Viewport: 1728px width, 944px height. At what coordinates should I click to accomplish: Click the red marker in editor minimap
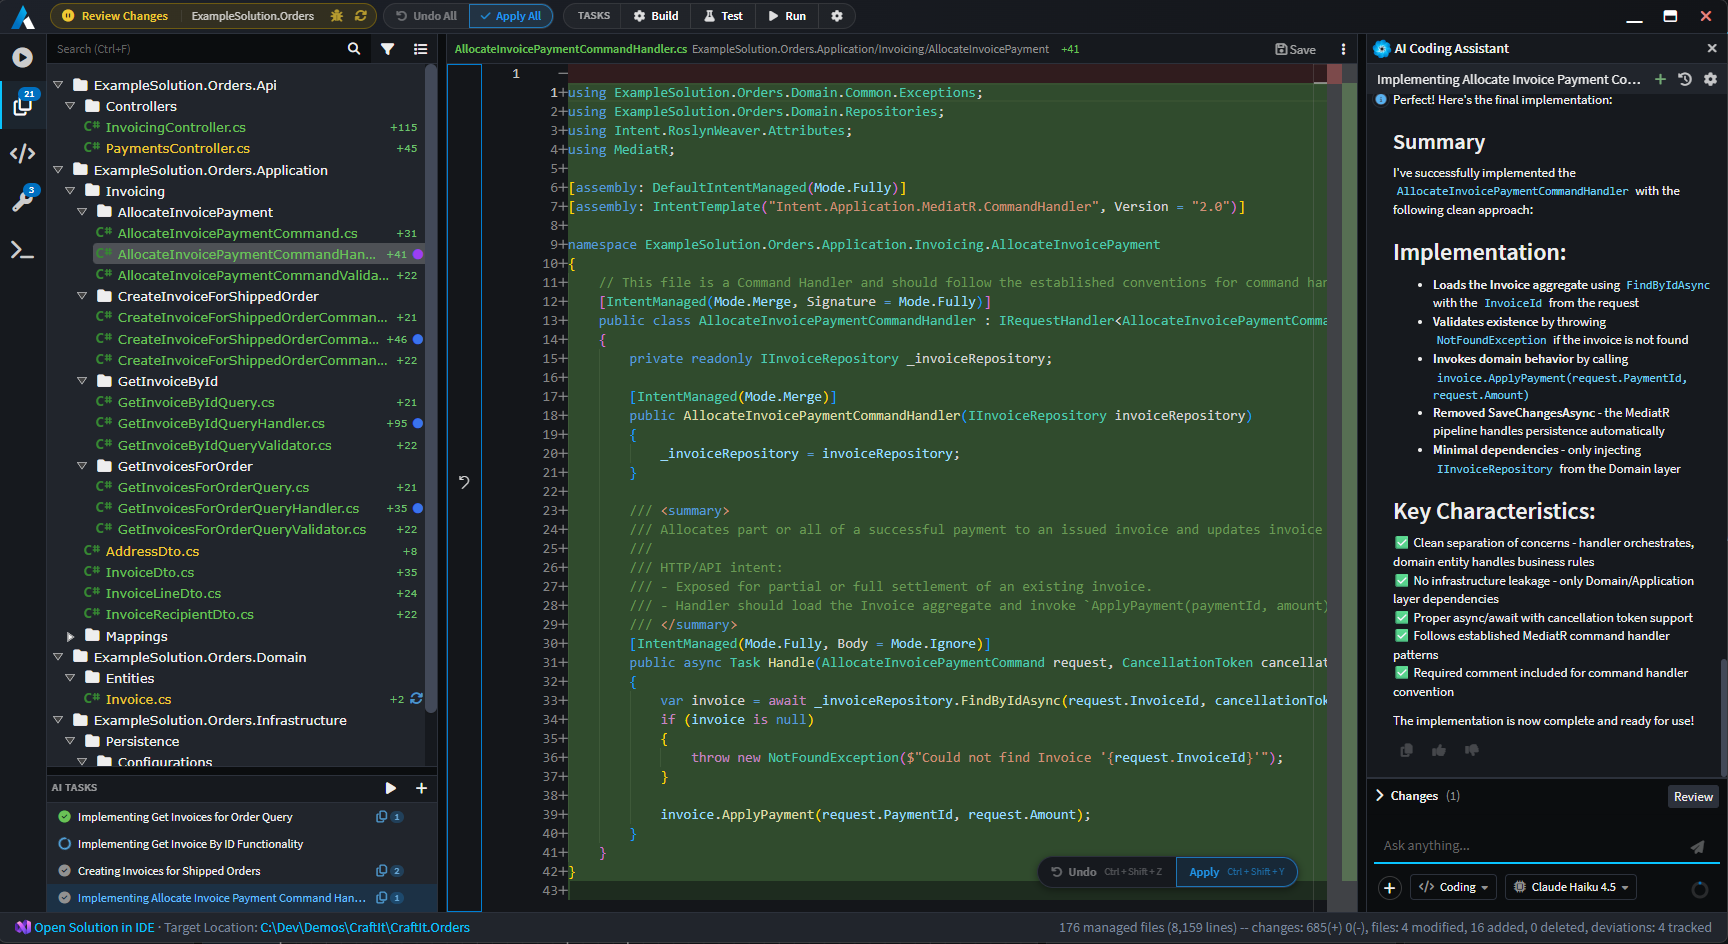tap(1334, 73)
